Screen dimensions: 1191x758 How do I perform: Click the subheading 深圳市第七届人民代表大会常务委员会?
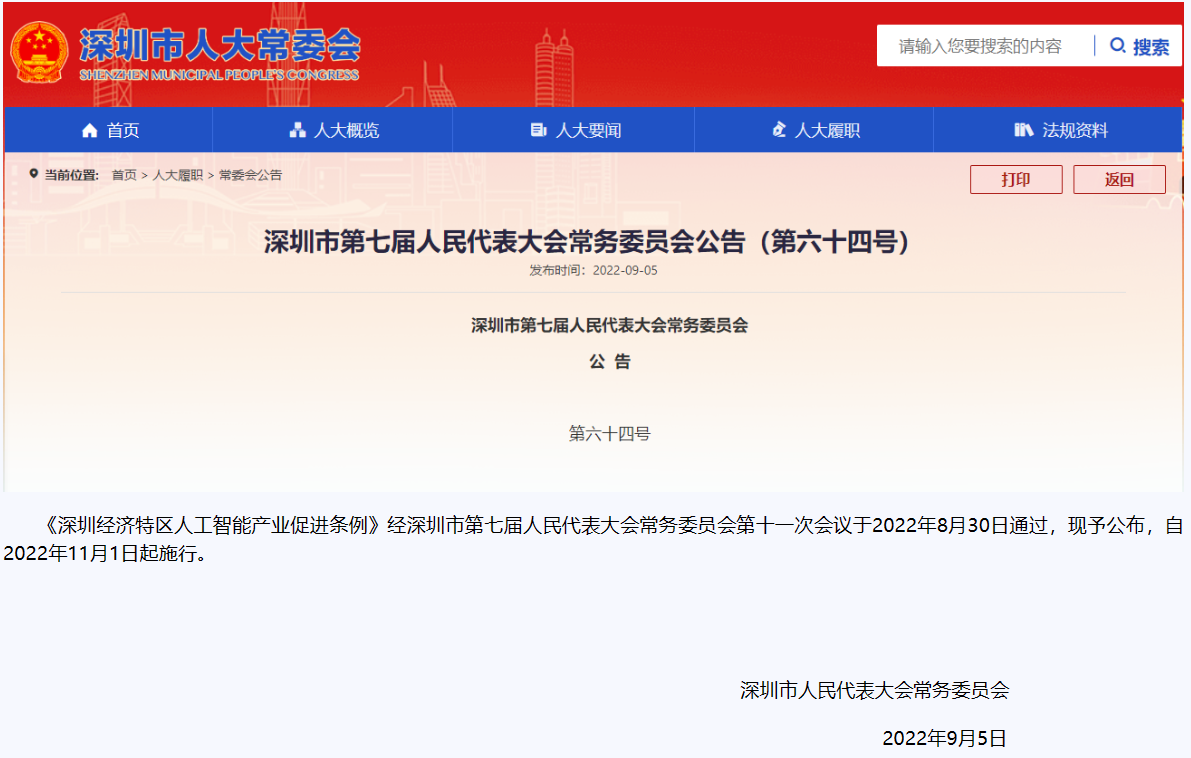pyautogui.click(x=610, y=325)
